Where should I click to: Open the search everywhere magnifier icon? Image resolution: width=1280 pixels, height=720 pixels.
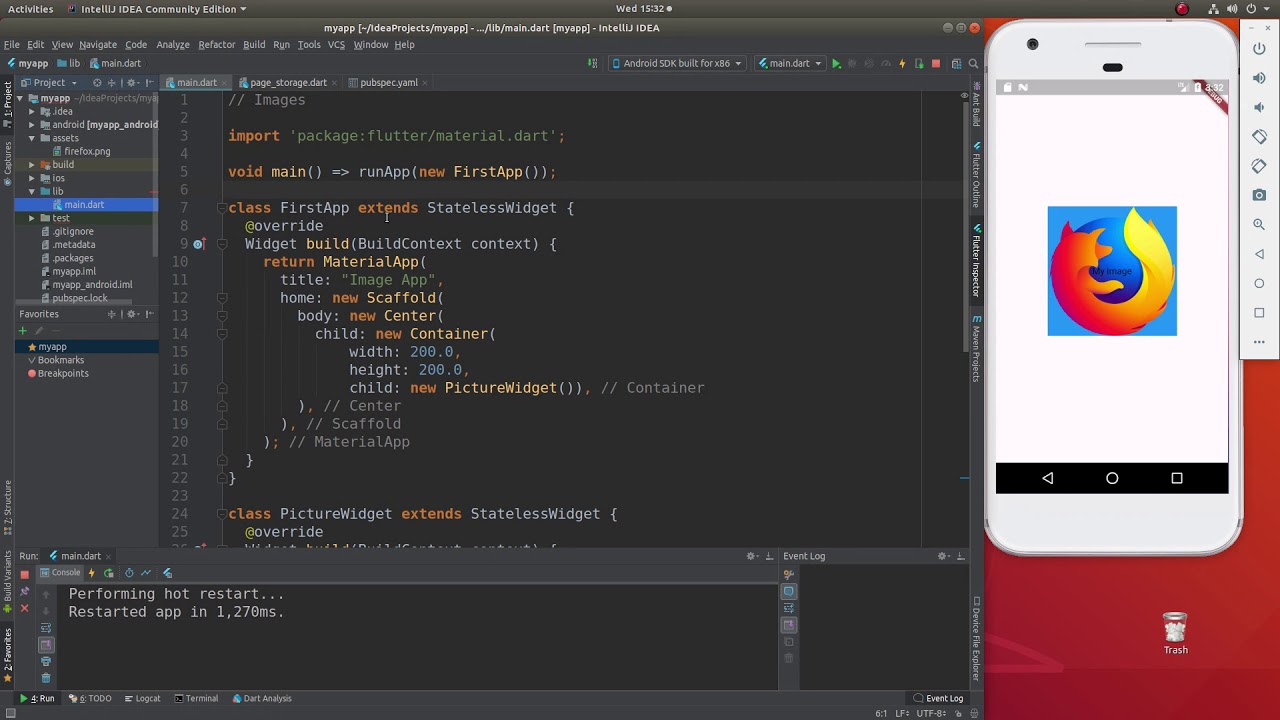click(973, 64)
